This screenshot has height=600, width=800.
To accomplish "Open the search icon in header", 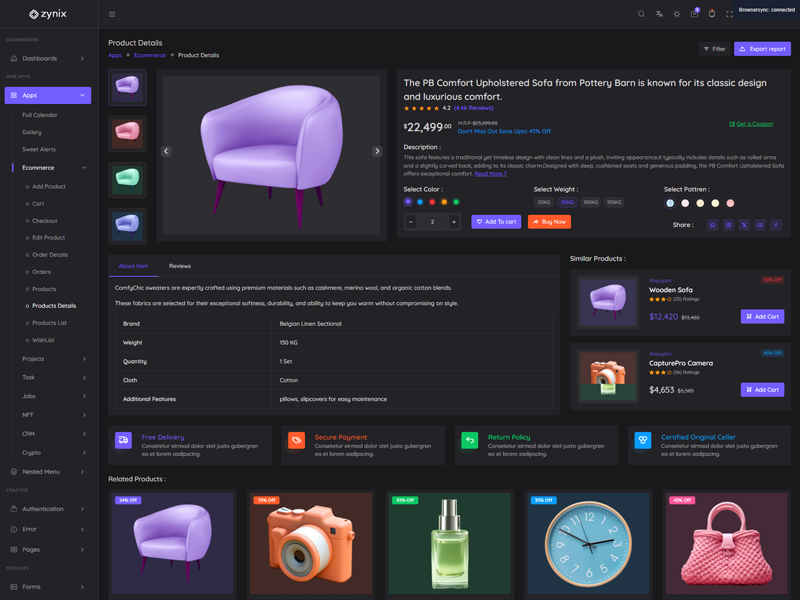I will pyautogui.click(x=641, y=14).
